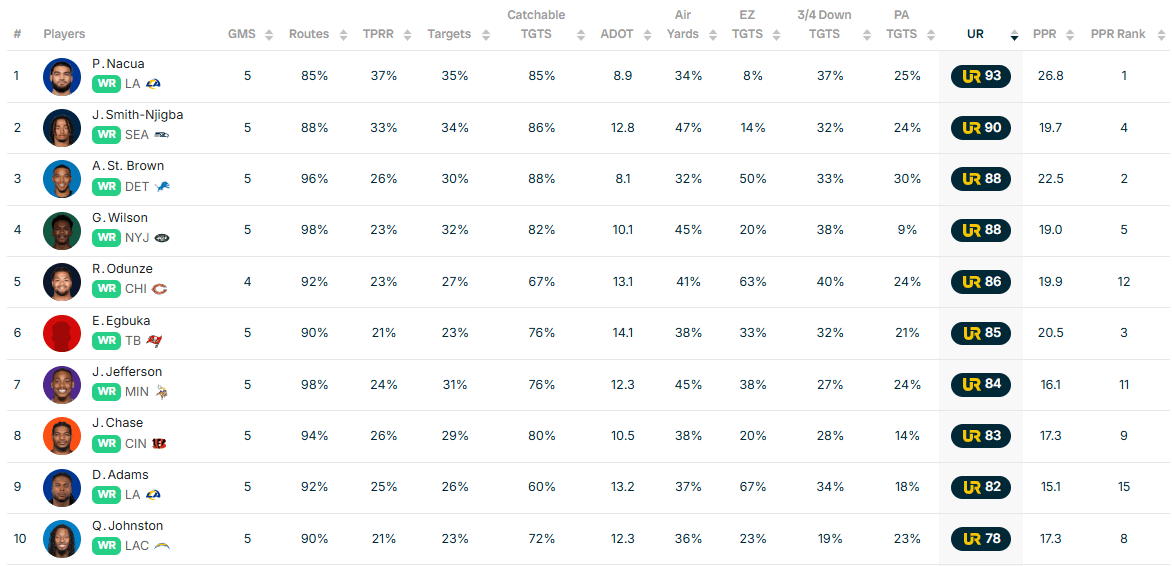The image size is (1172, 566).
Task: Click the UR 93 rating badge
Action: point(980,76)
